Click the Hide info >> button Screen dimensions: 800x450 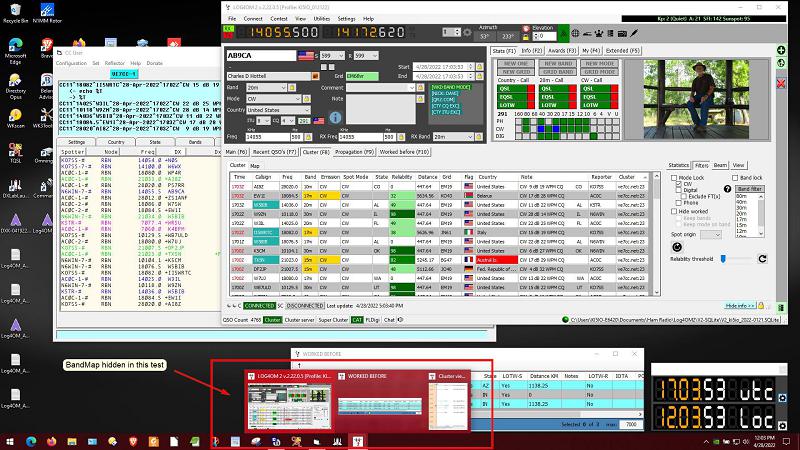[x=740, y=306]
